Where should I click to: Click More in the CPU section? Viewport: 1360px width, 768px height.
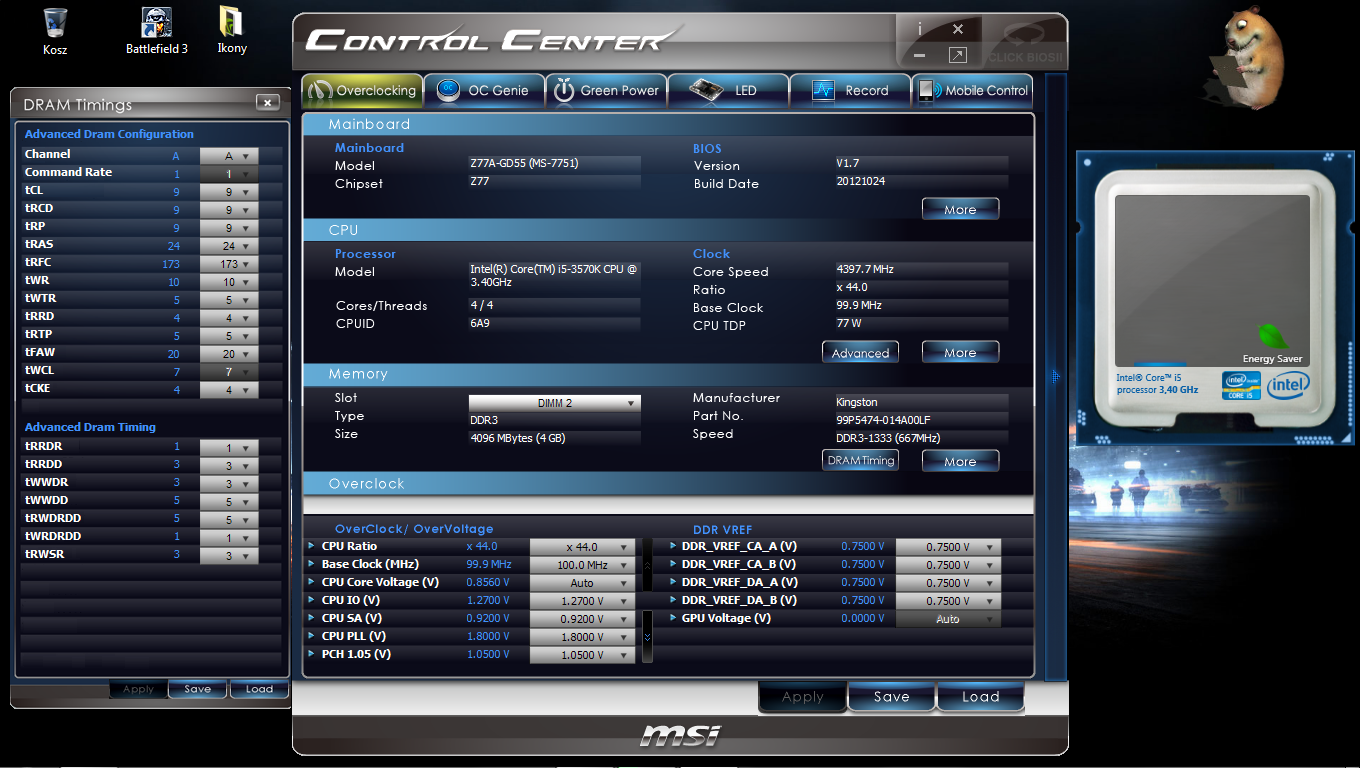[x=960, y=352]
